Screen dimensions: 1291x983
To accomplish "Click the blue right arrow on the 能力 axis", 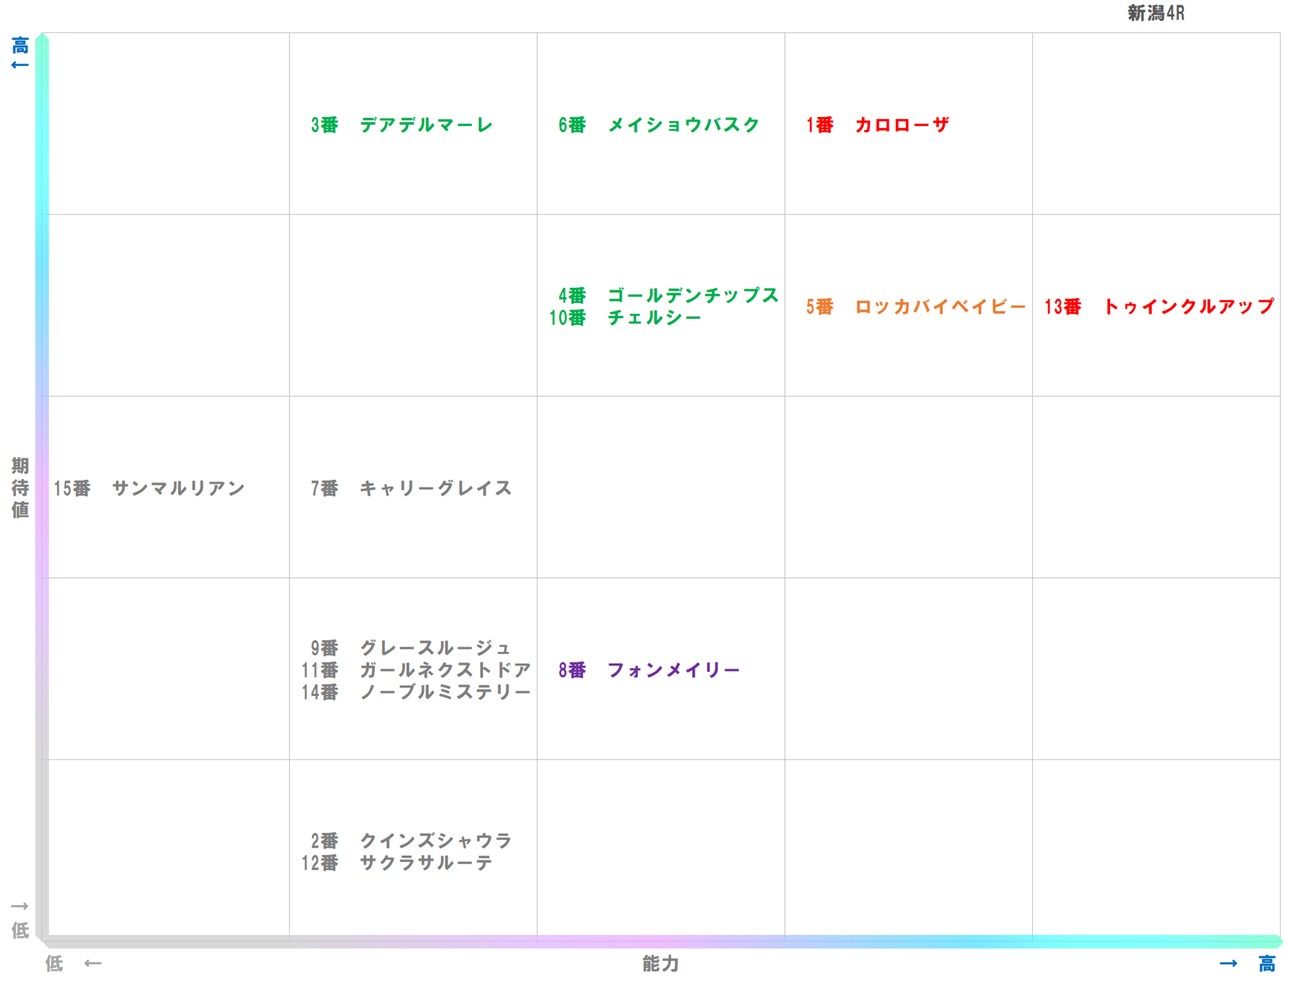I will click(1228, 963).
